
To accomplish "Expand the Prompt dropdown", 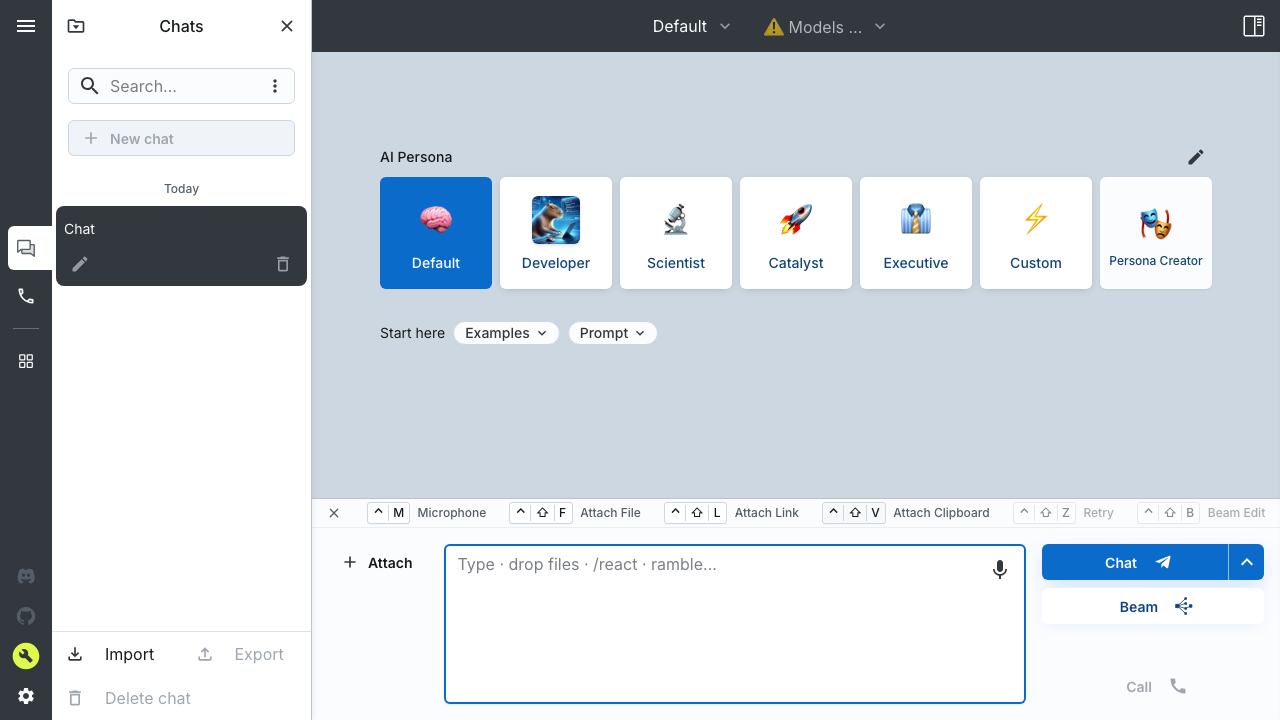I will 612,333.
